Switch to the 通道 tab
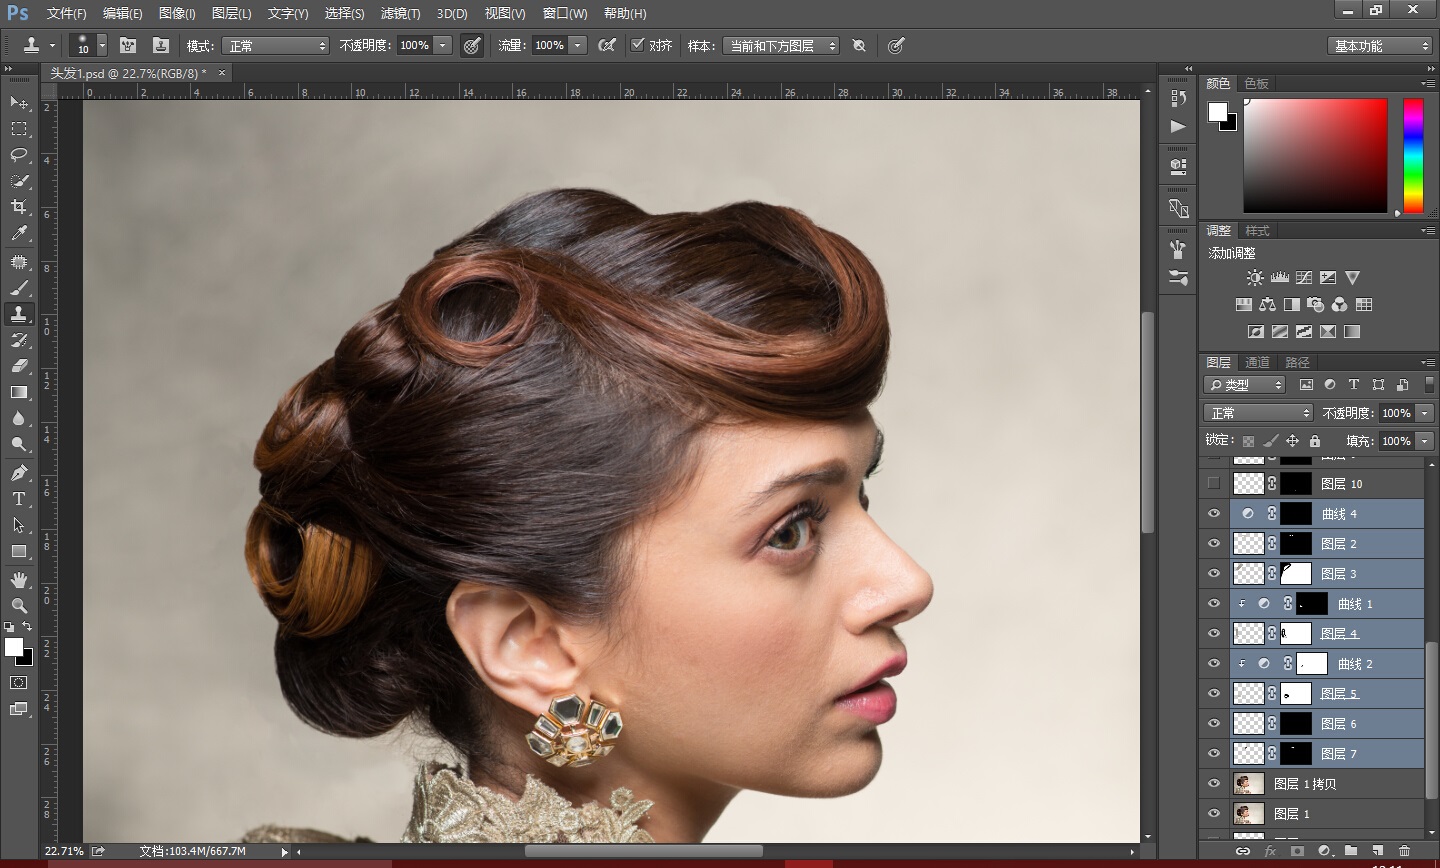Screen dimensions: 1440x868 coord(1257,362)
